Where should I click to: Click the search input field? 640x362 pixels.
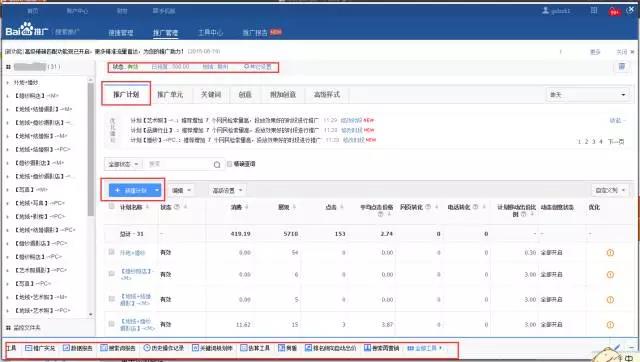[x=178, y=164]
